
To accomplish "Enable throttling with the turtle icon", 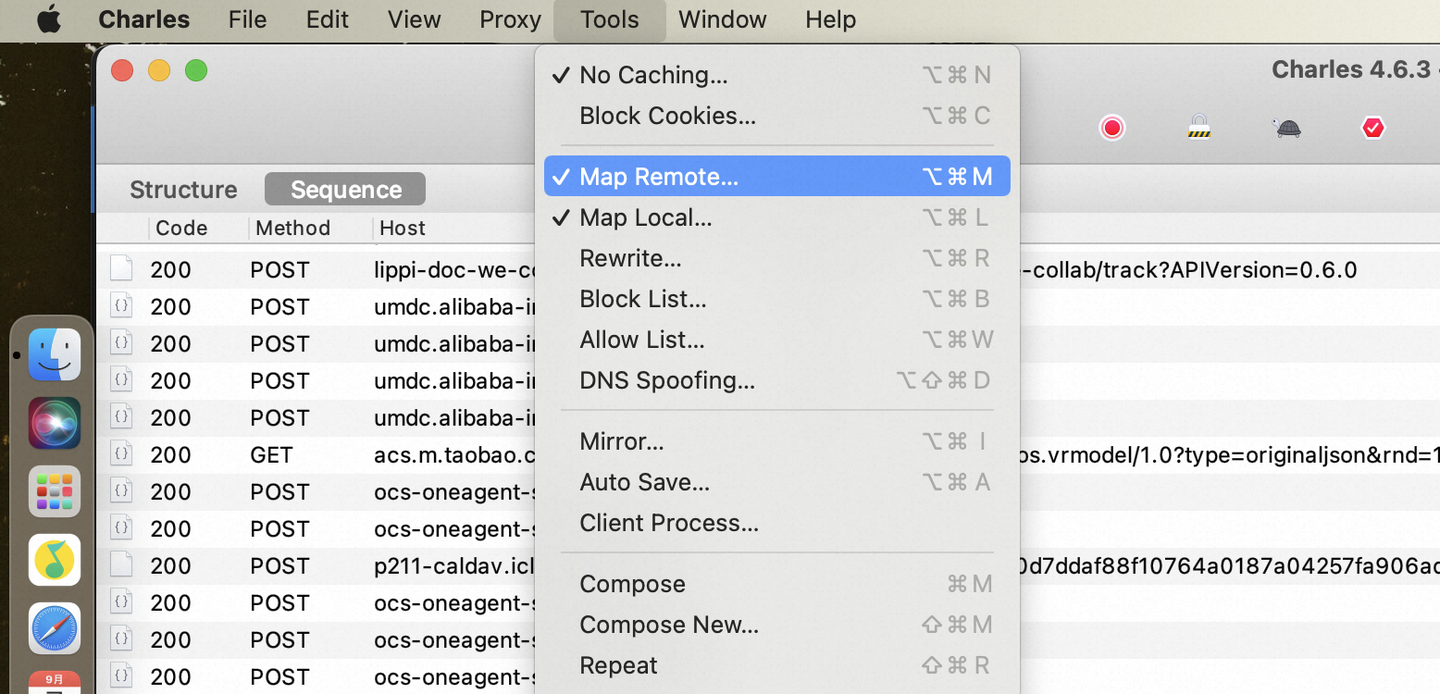I will click(x=1287, y=128).
